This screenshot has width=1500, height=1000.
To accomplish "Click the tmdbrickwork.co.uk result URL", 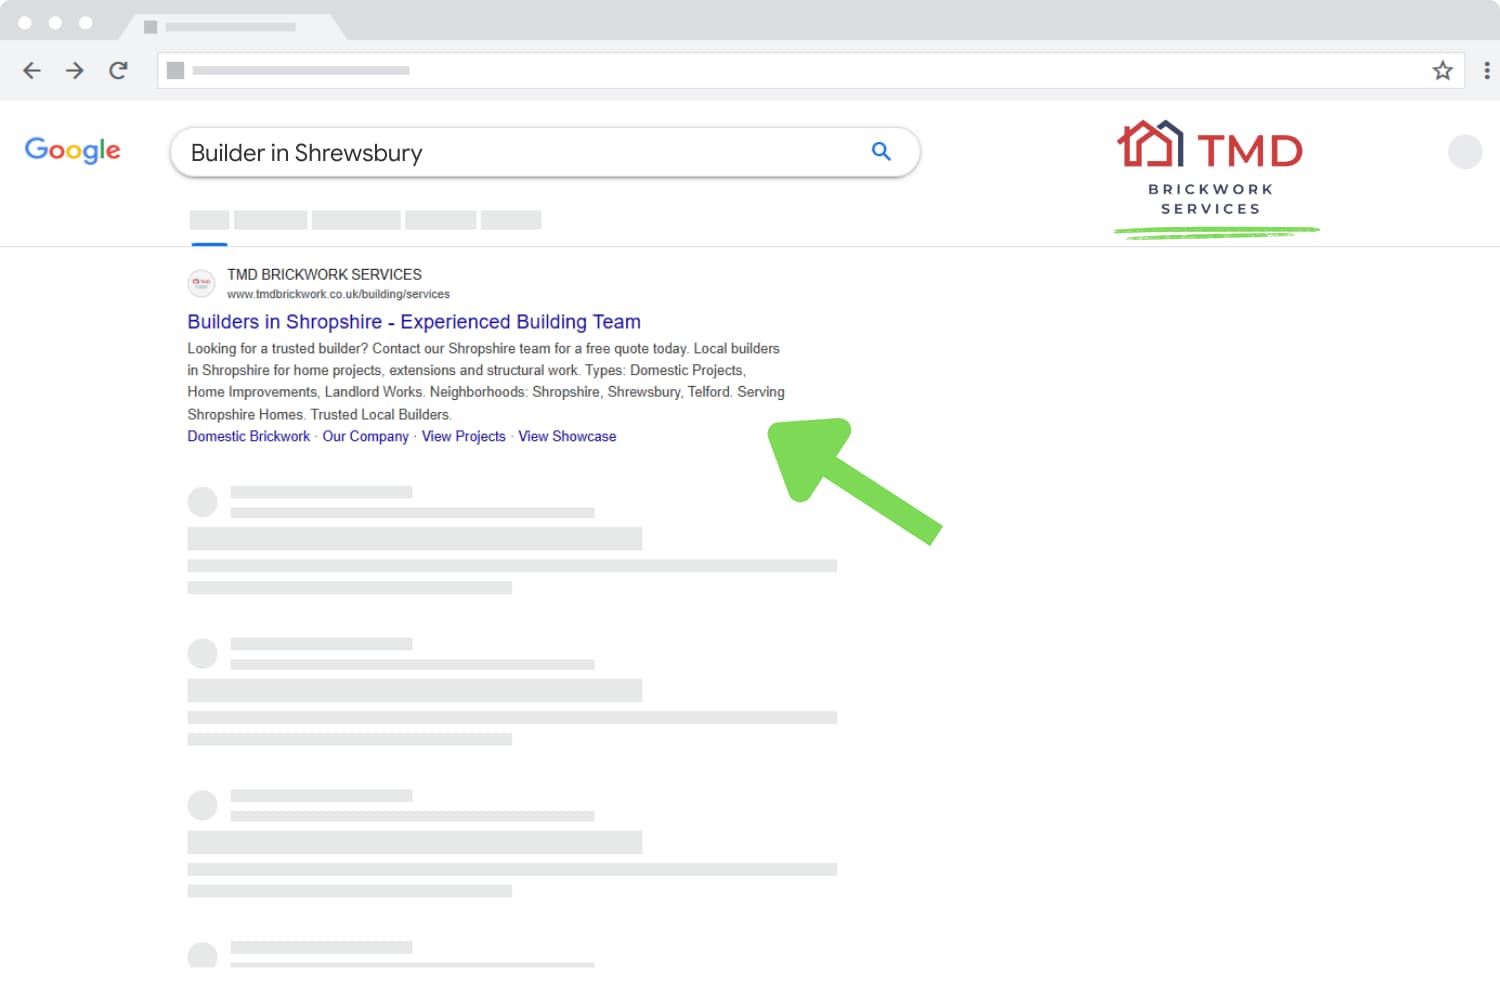I will click(338, 294).
